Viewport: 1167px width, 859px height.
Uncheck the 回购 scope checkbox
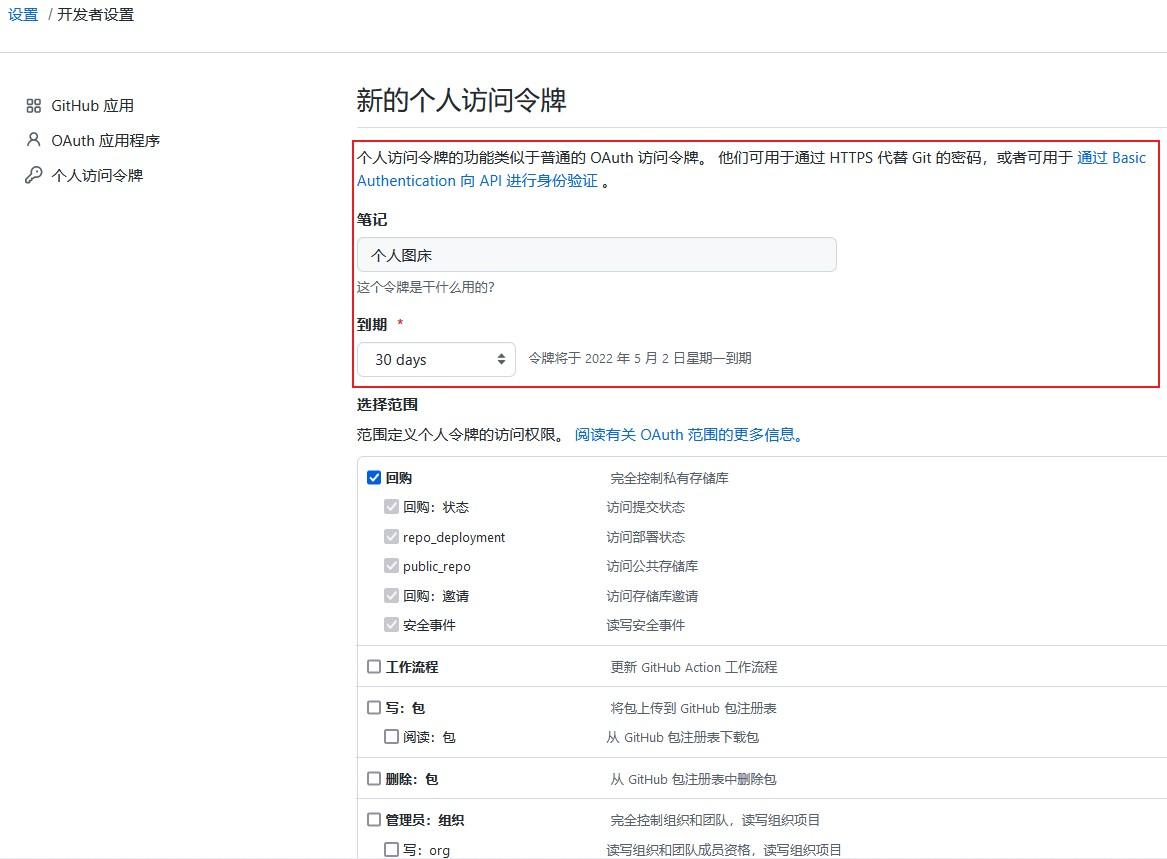pyautogui.click(x=374, y=477)
